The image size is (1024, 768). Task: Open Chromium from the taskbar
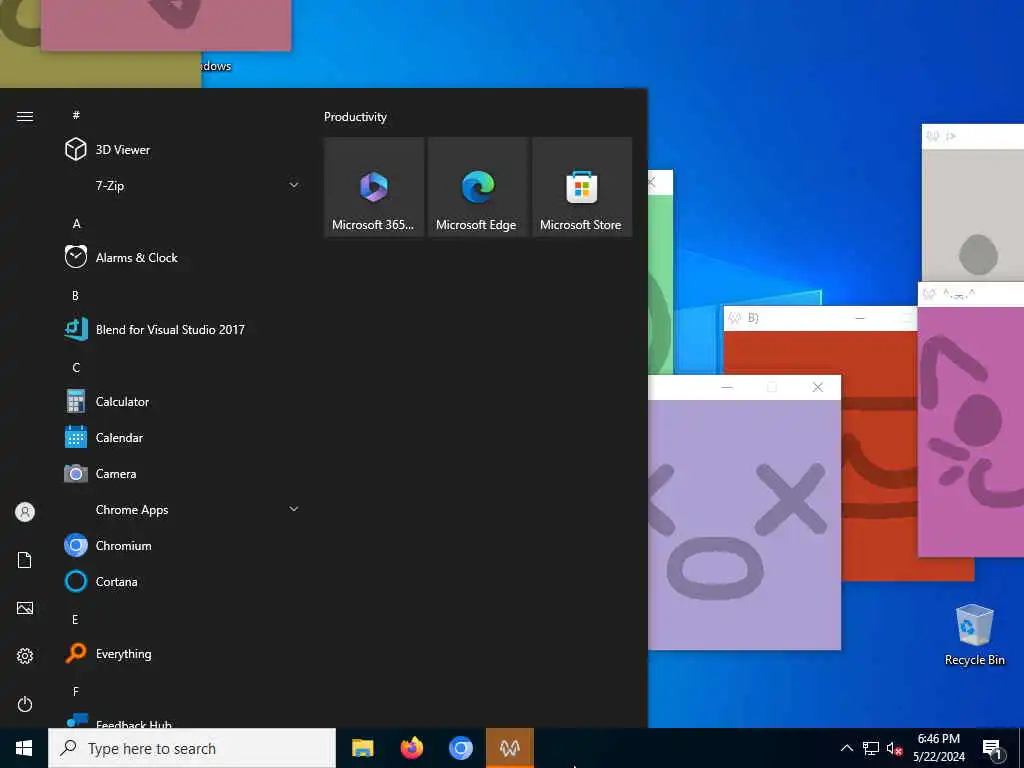click(x=460, y=748)
